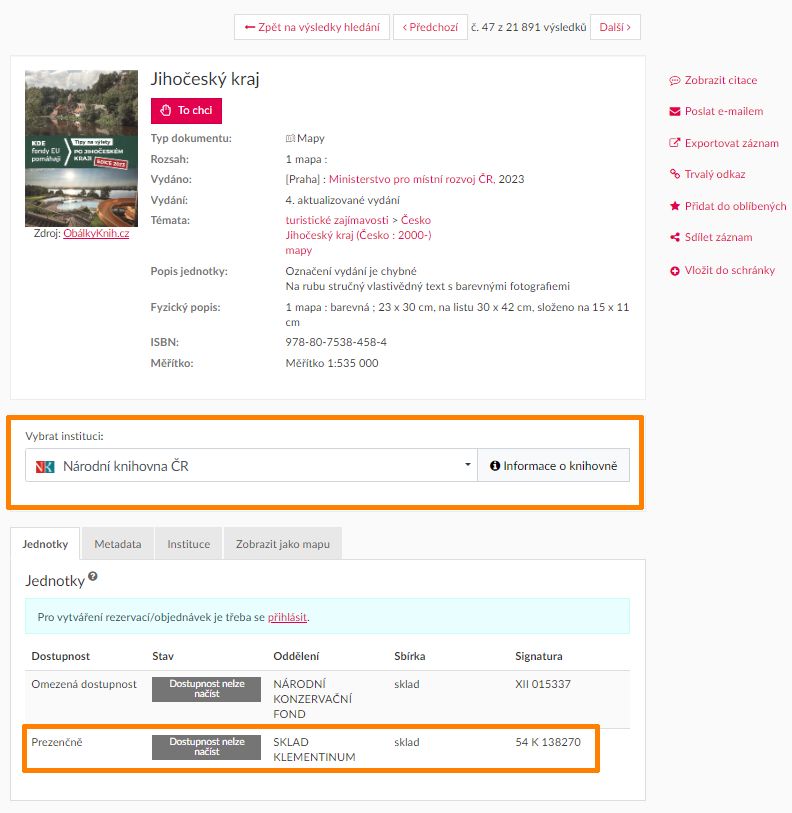Click the Sdílet záznam share icon

pos(674,237)
